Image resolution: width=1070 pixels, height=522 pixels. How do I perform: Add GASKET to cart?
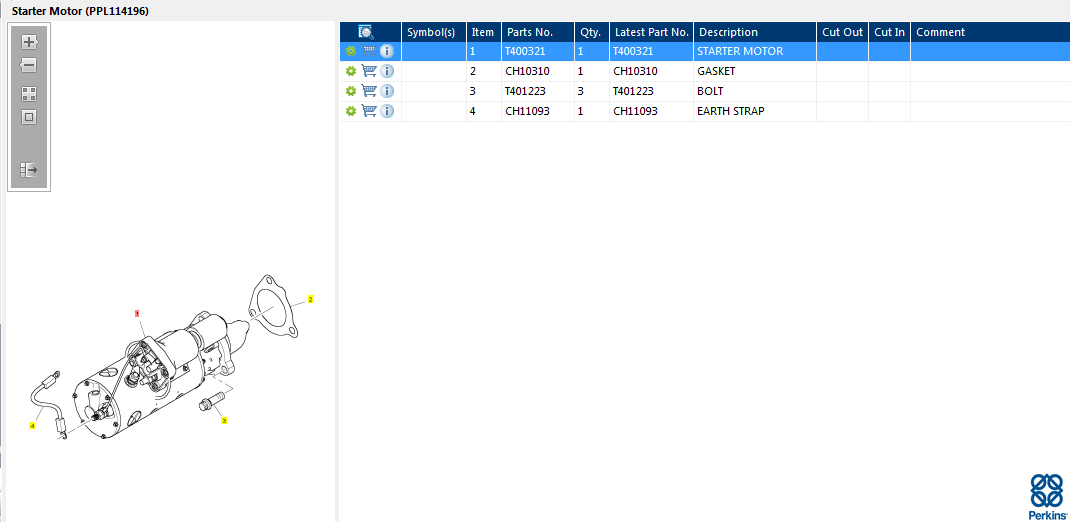click(368, 71)
